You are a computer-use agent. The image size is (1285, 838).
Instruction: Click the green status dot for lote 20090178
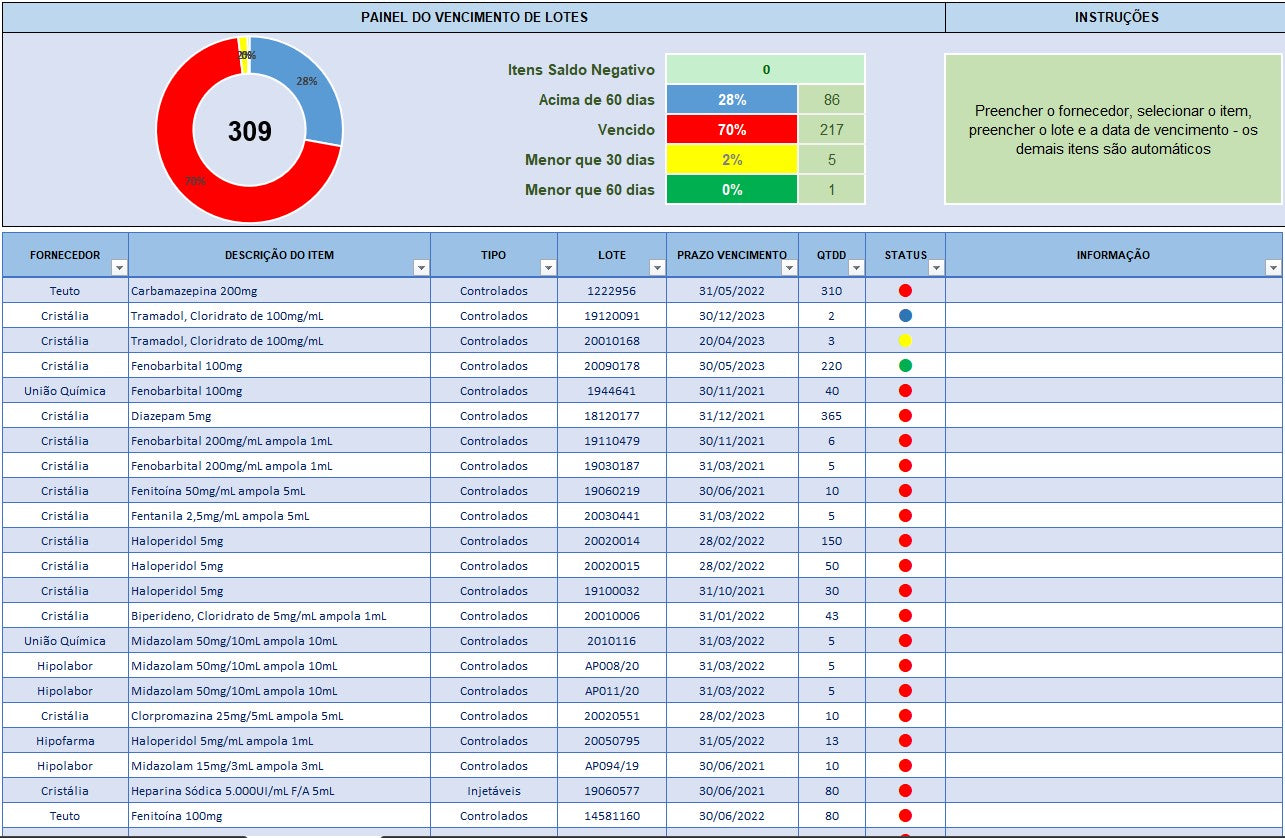click(x=905, y=366)
